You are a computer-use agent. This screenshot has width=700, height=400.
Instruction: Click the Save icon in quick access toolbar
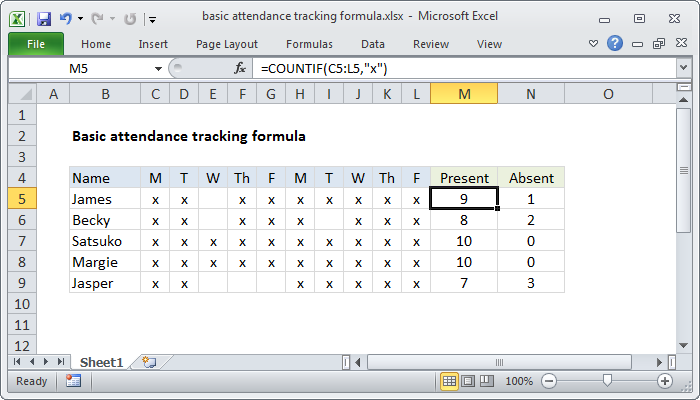click(x=43, y=18)
